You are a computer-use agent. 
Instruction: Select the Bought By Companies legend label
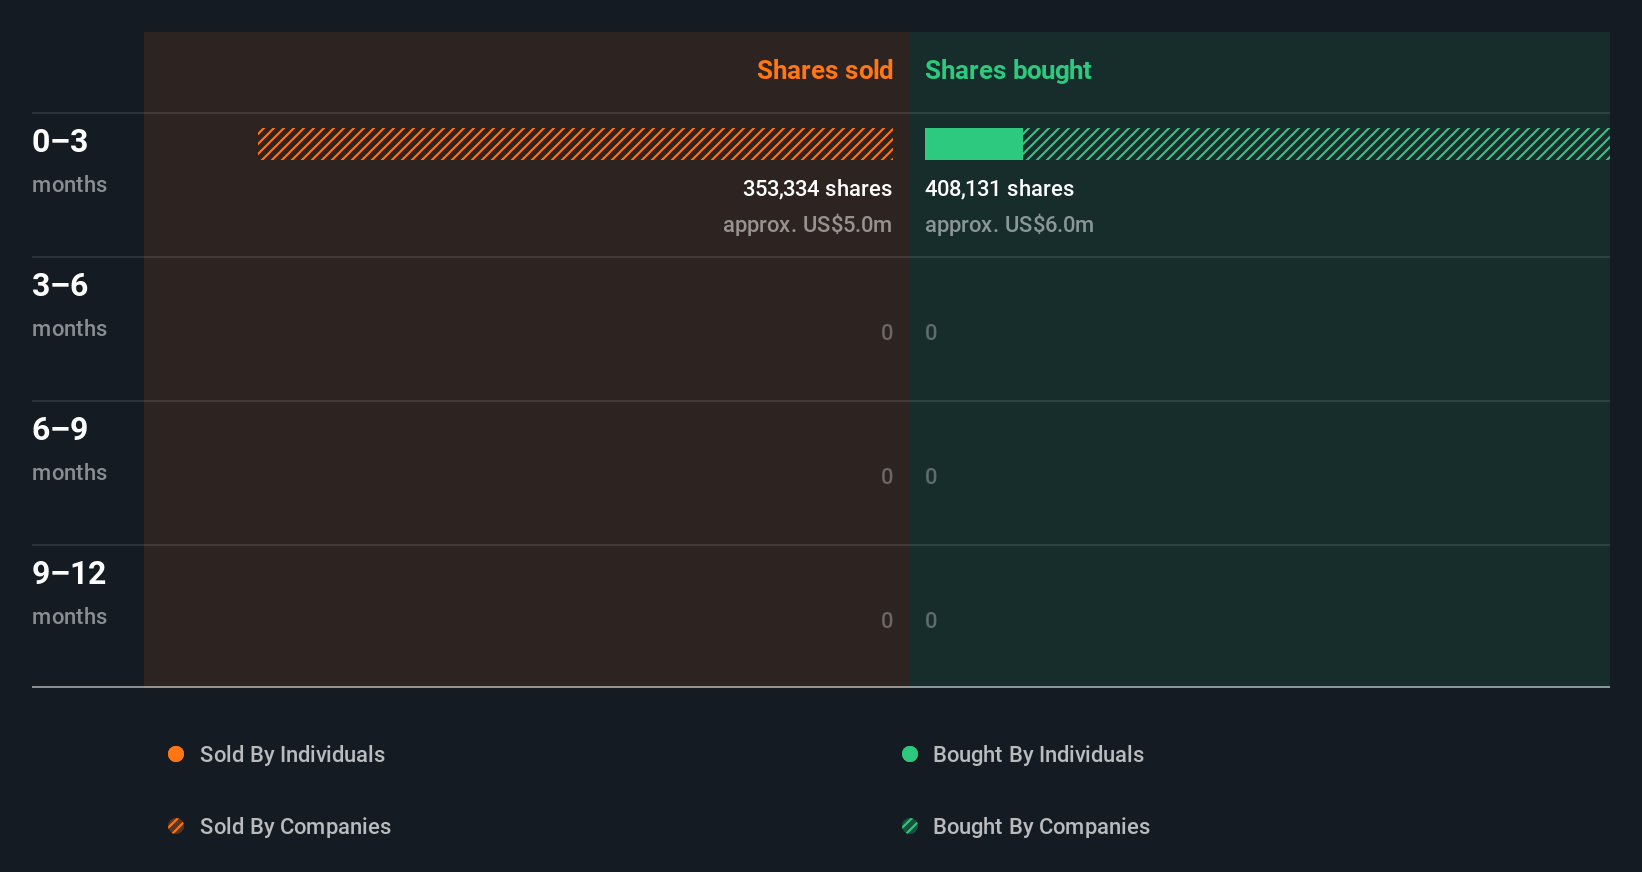[1041, 827]
